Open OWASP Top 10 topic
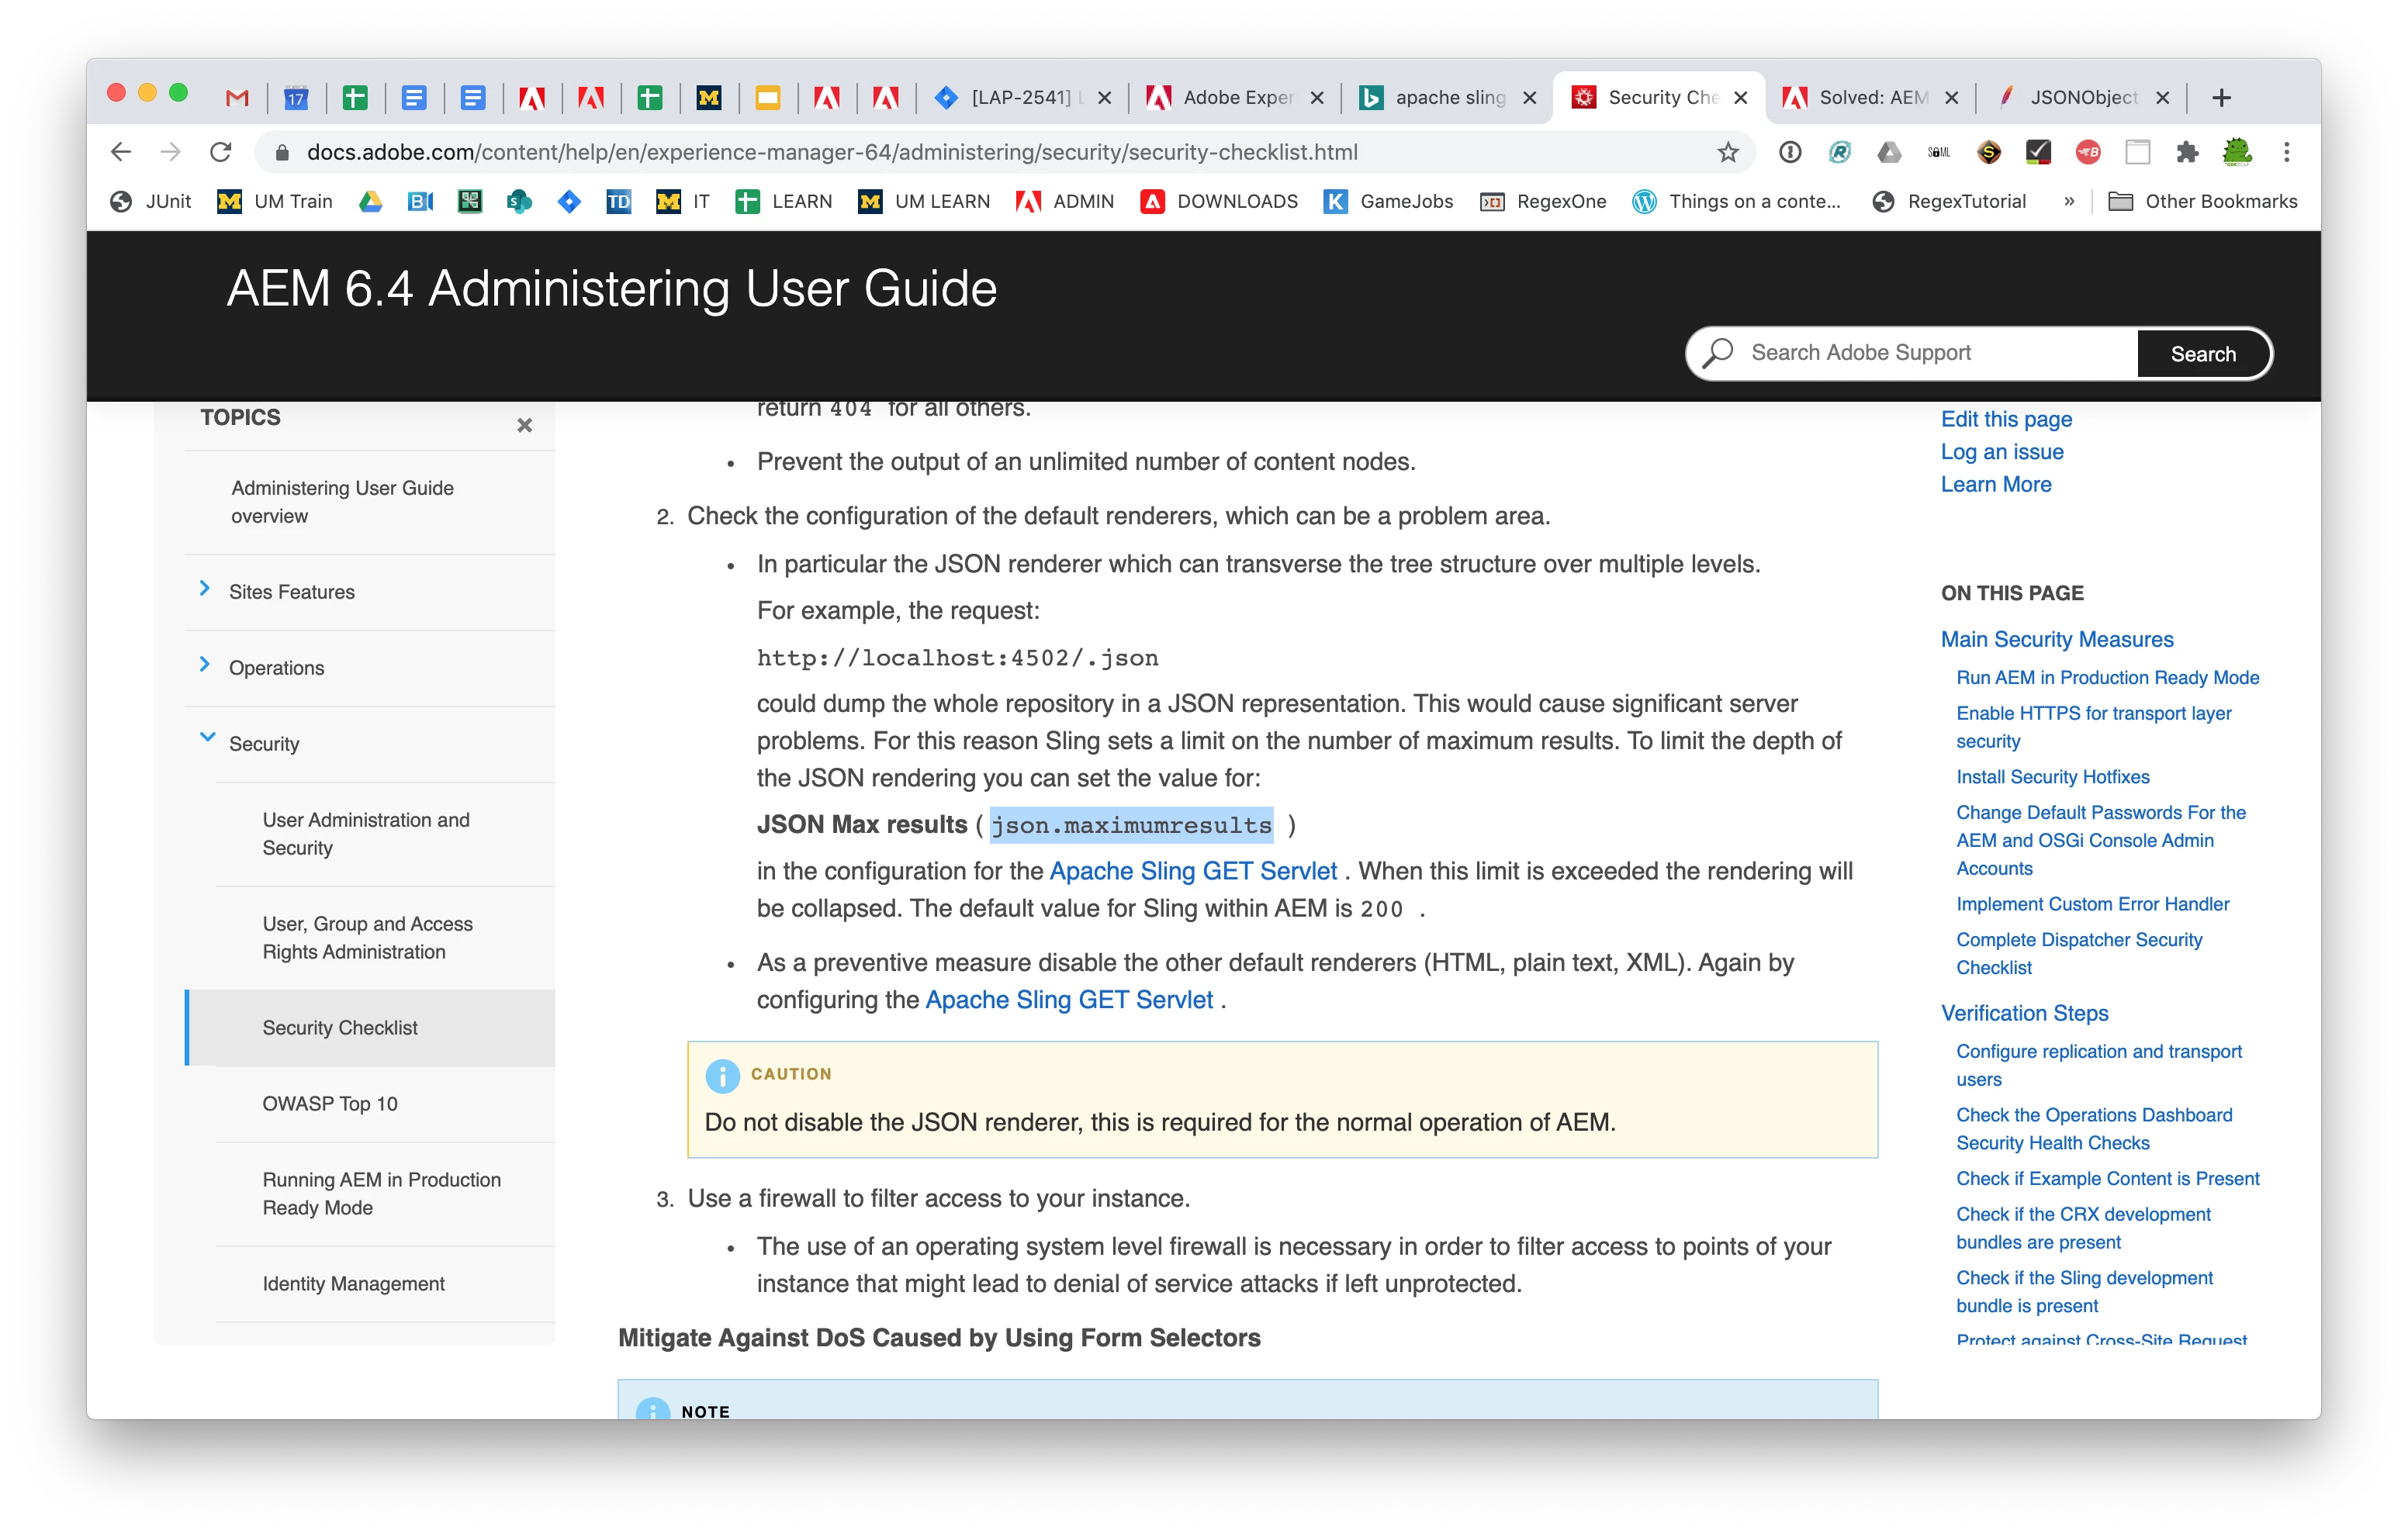 (330, 1103)
